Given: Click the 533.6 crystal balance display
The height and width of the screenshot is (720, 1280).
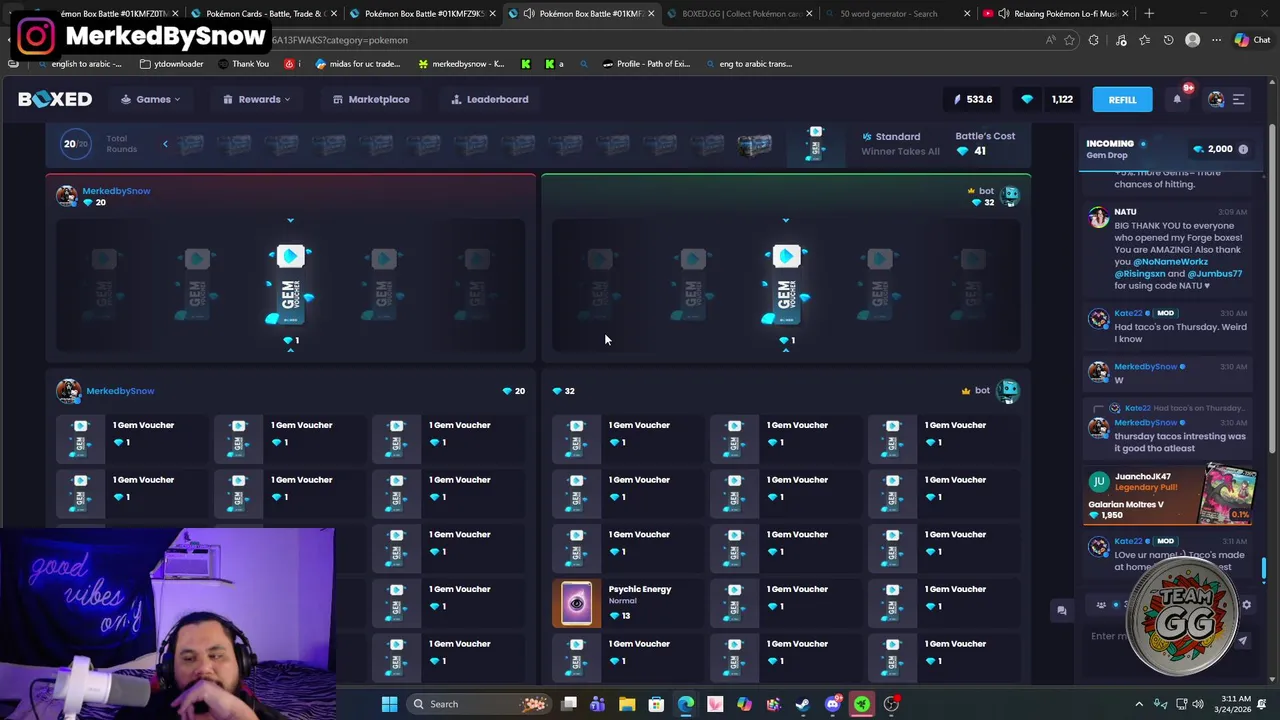Looking at the screenshot, I should click(x=972, y=99).
